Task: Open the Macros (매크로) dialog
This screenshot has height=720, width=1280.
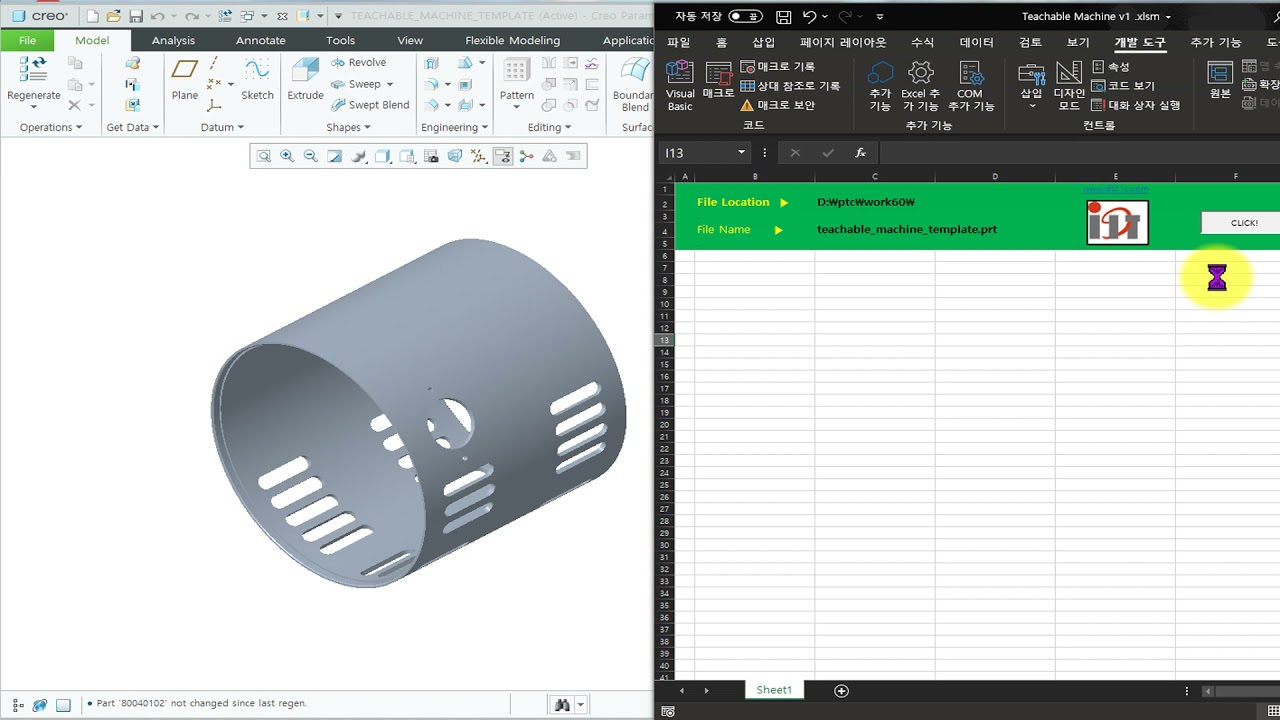Action: coord(718,80)
